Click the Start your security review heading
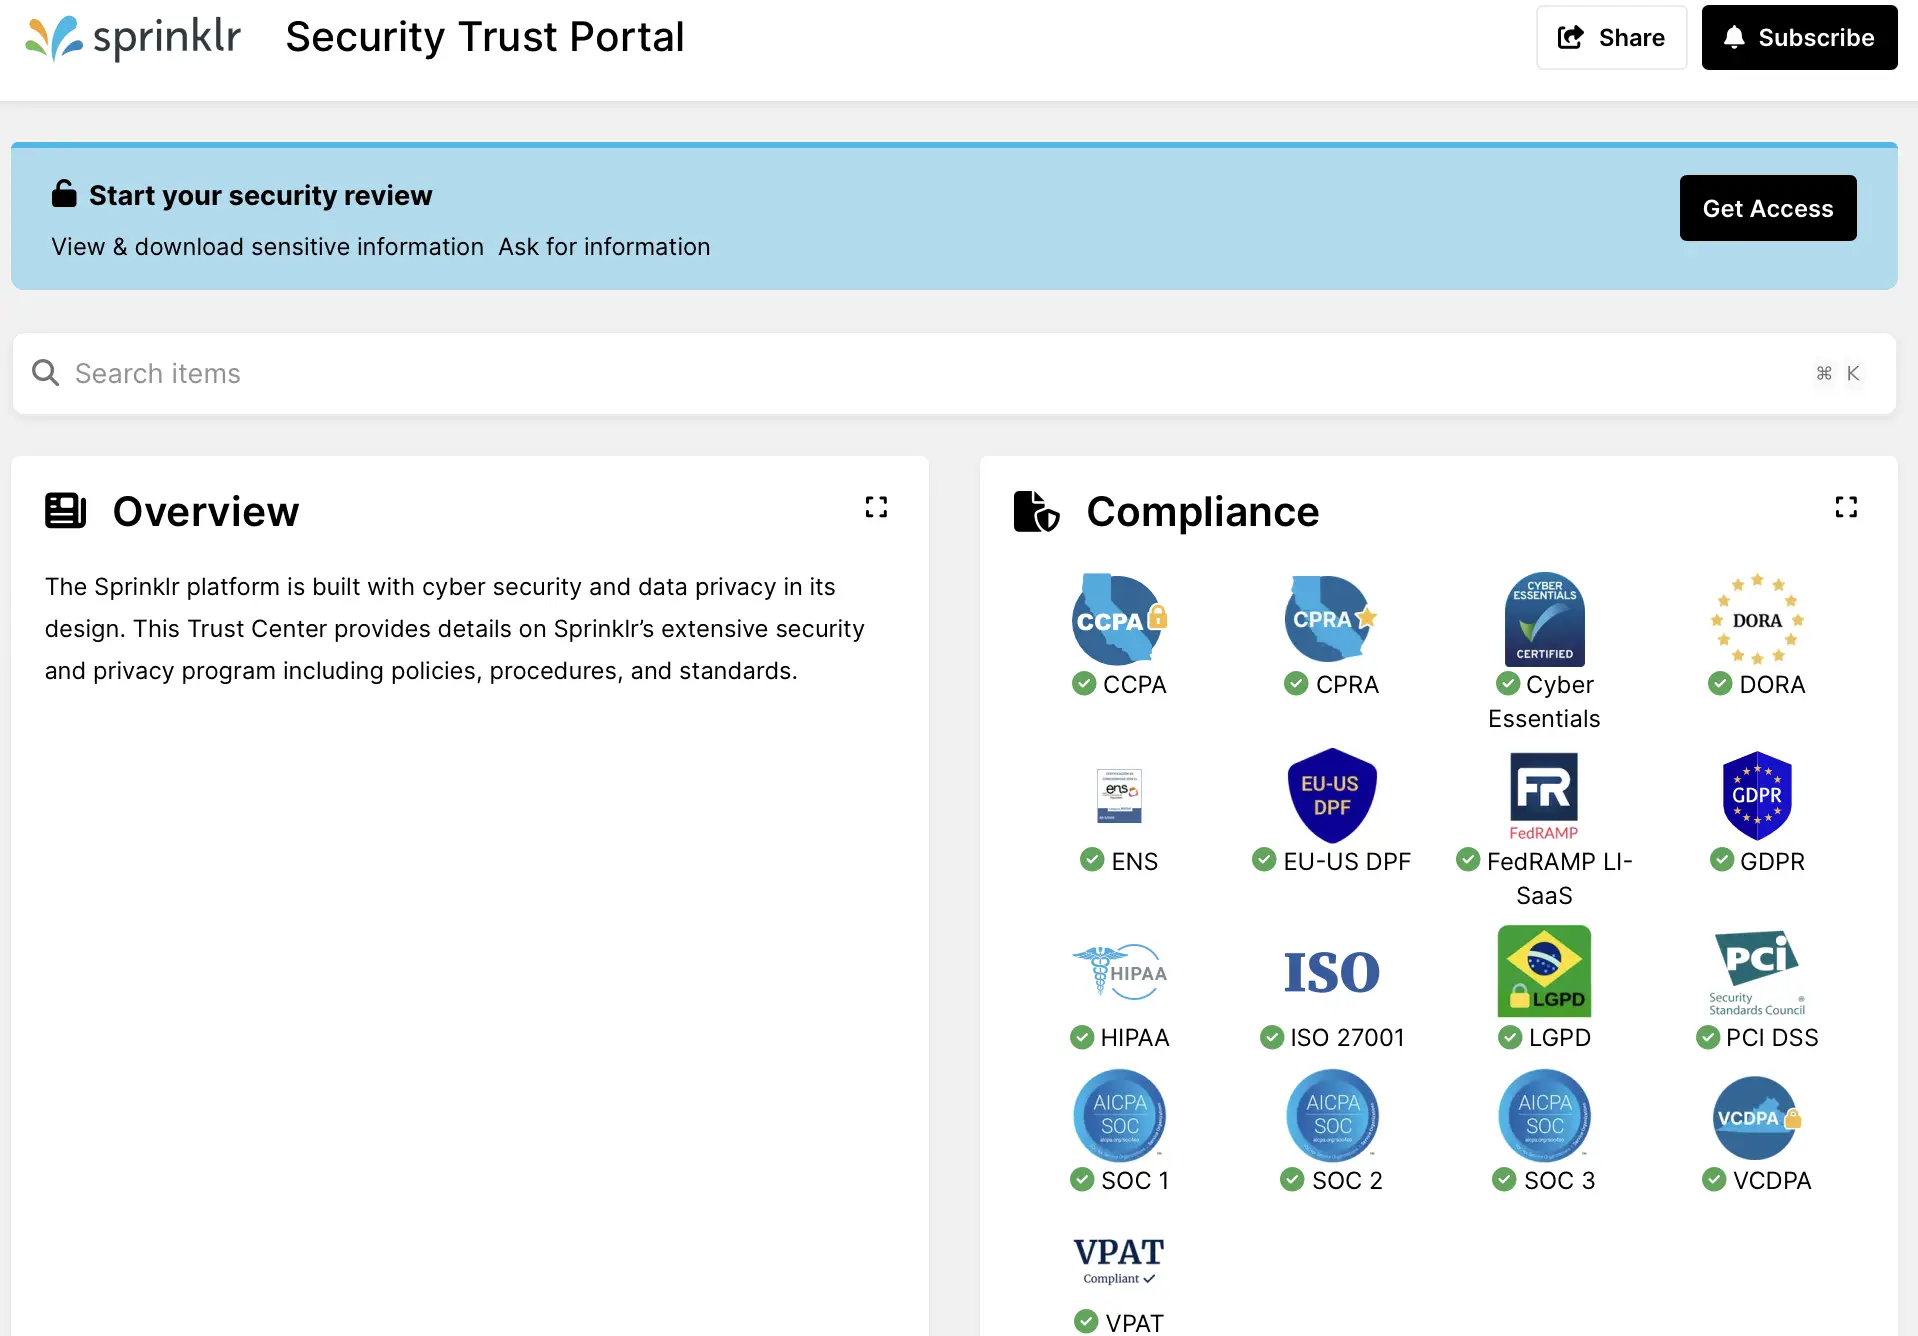This screenshot has height=1336, width=1918. pos(260,195)
